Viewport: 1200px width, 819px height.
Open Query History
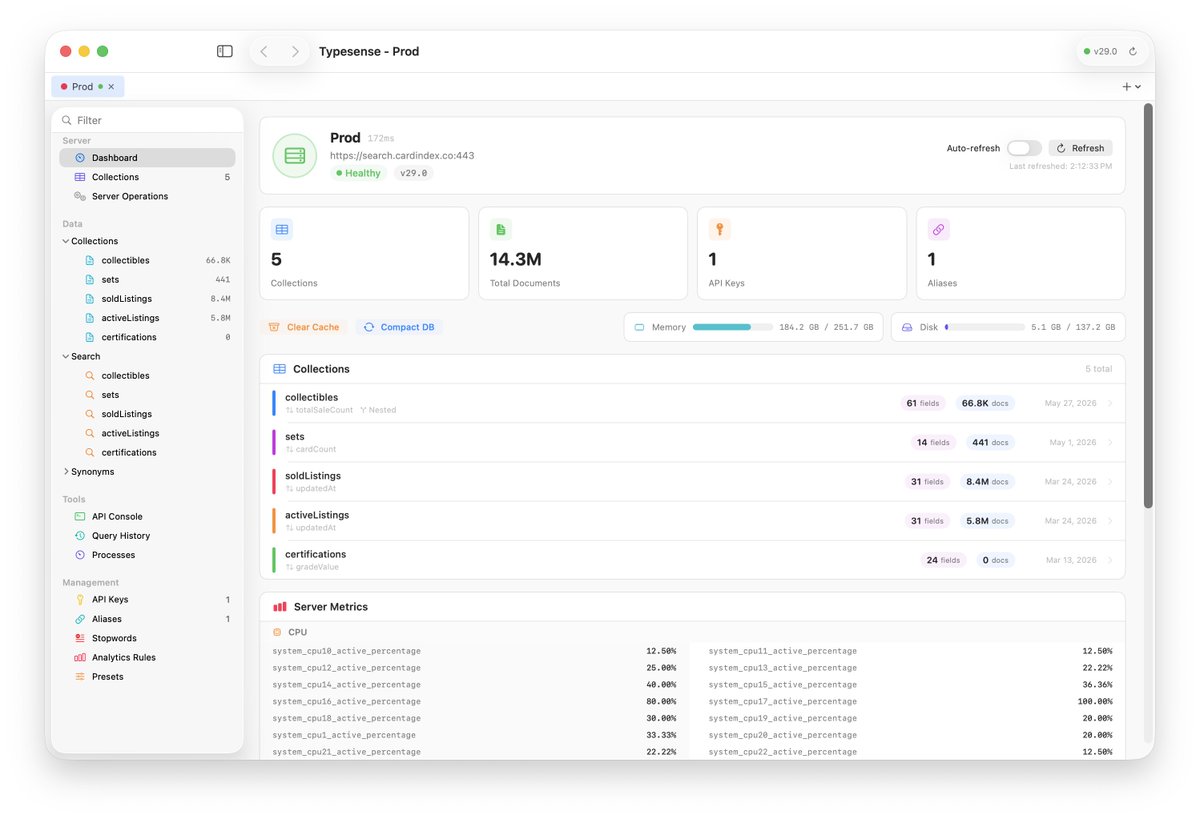147,536
